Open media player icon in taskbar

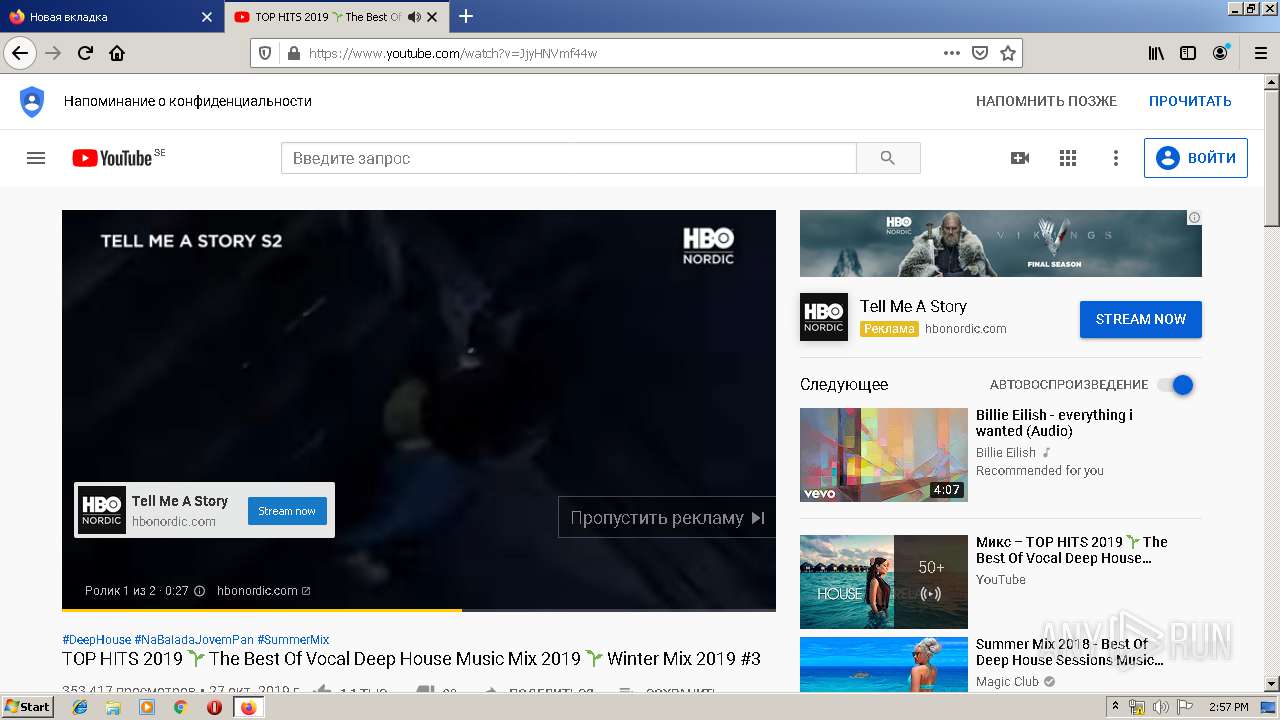(x=147, y=707)
